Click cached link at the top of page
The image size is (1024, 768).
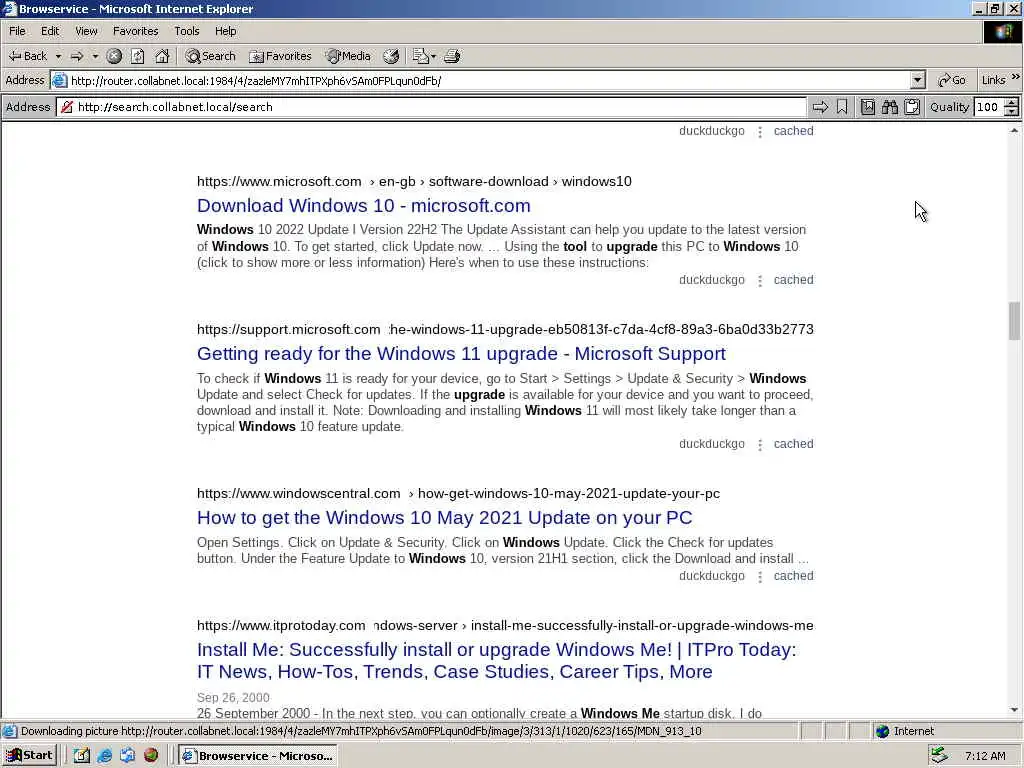pyautogui.click(x=793, y=131)
